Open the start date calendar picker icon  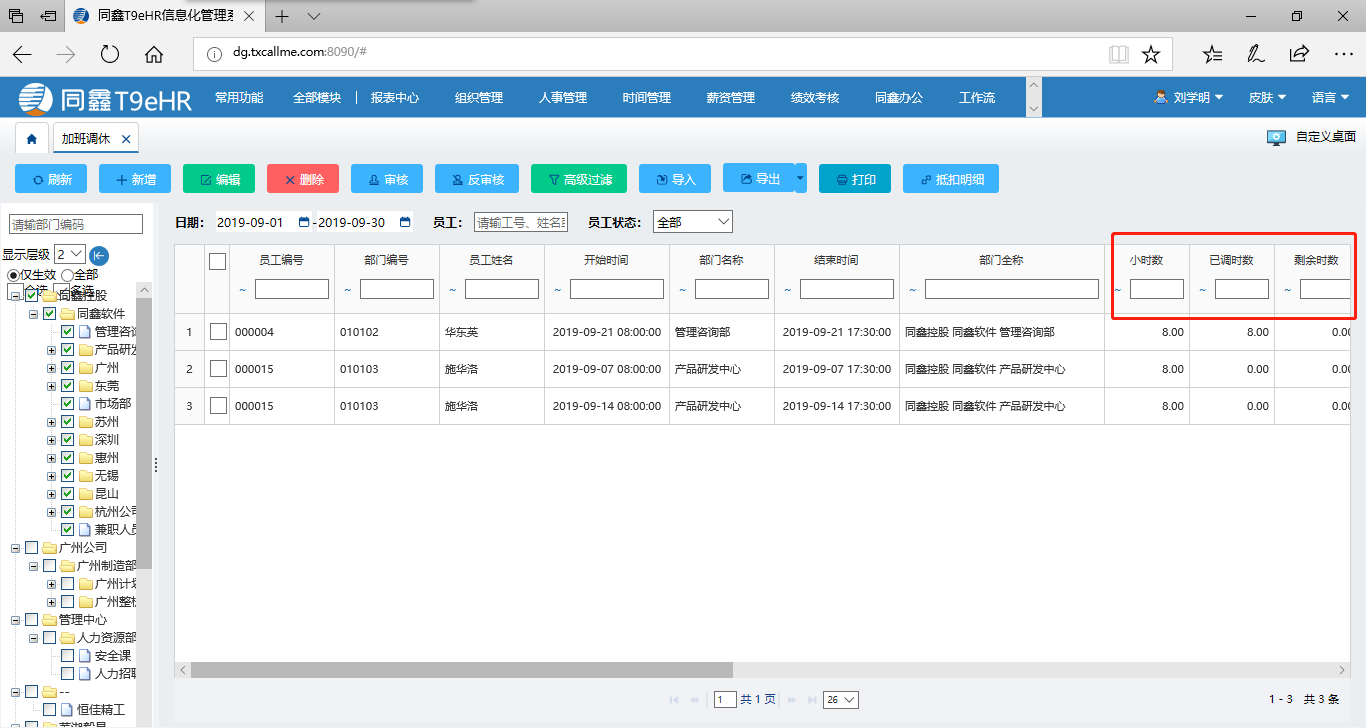point(304,222)
